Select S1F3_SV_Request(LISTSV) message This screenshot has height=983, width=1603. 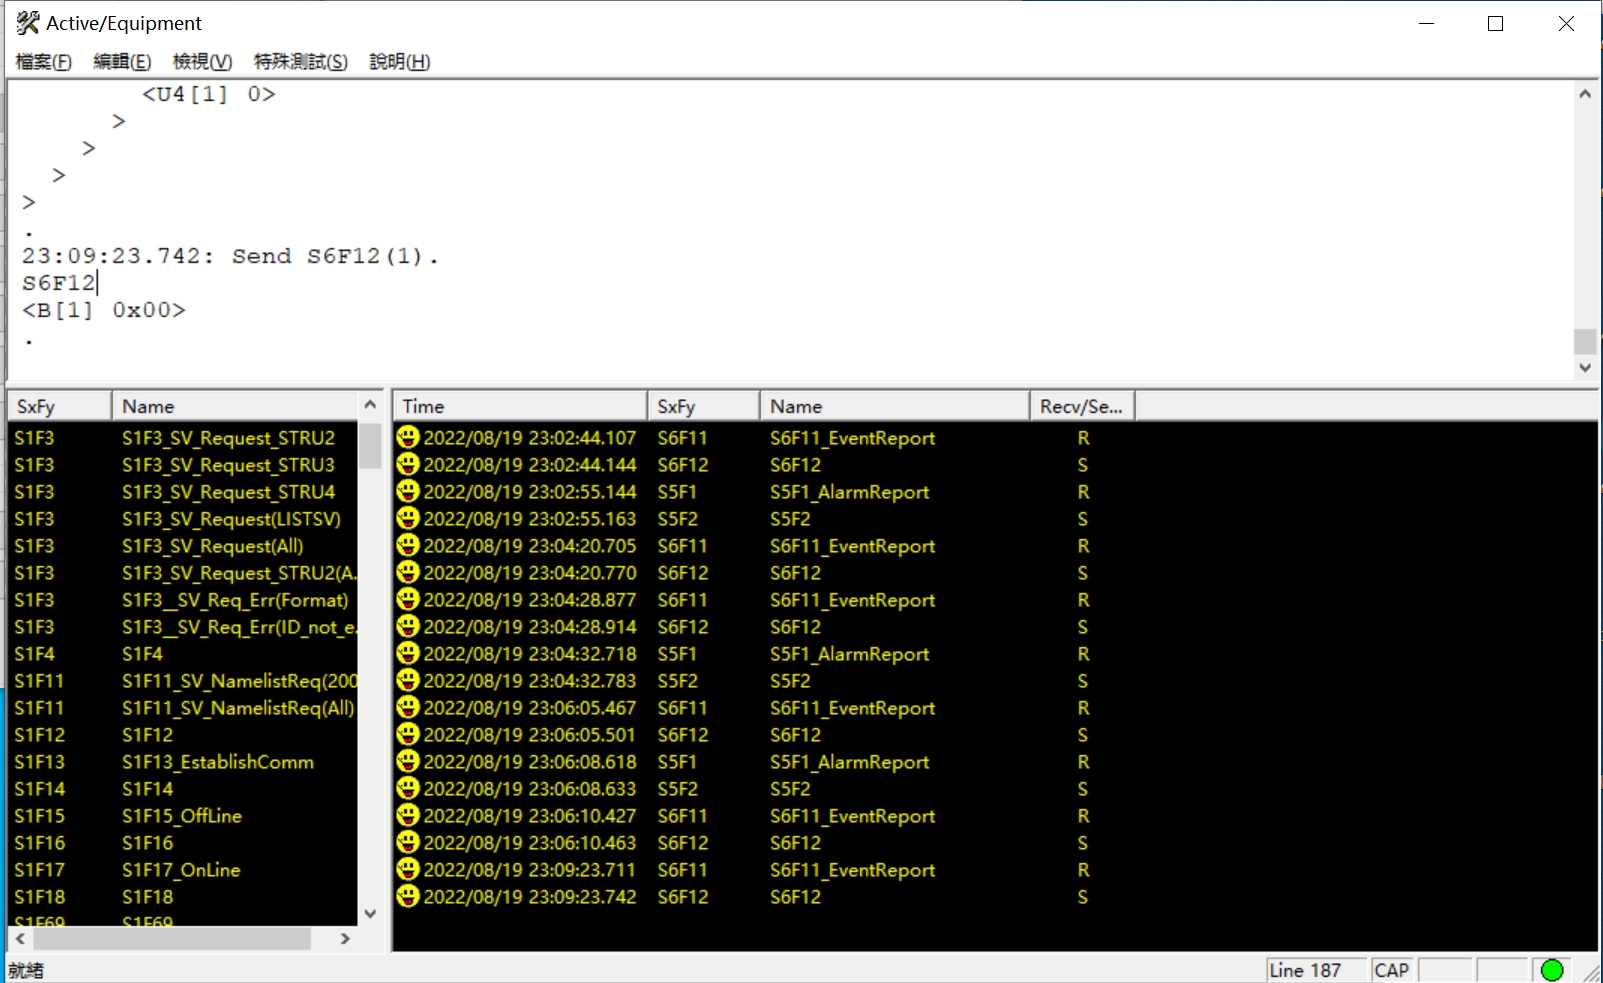click(x=183, y=518)
